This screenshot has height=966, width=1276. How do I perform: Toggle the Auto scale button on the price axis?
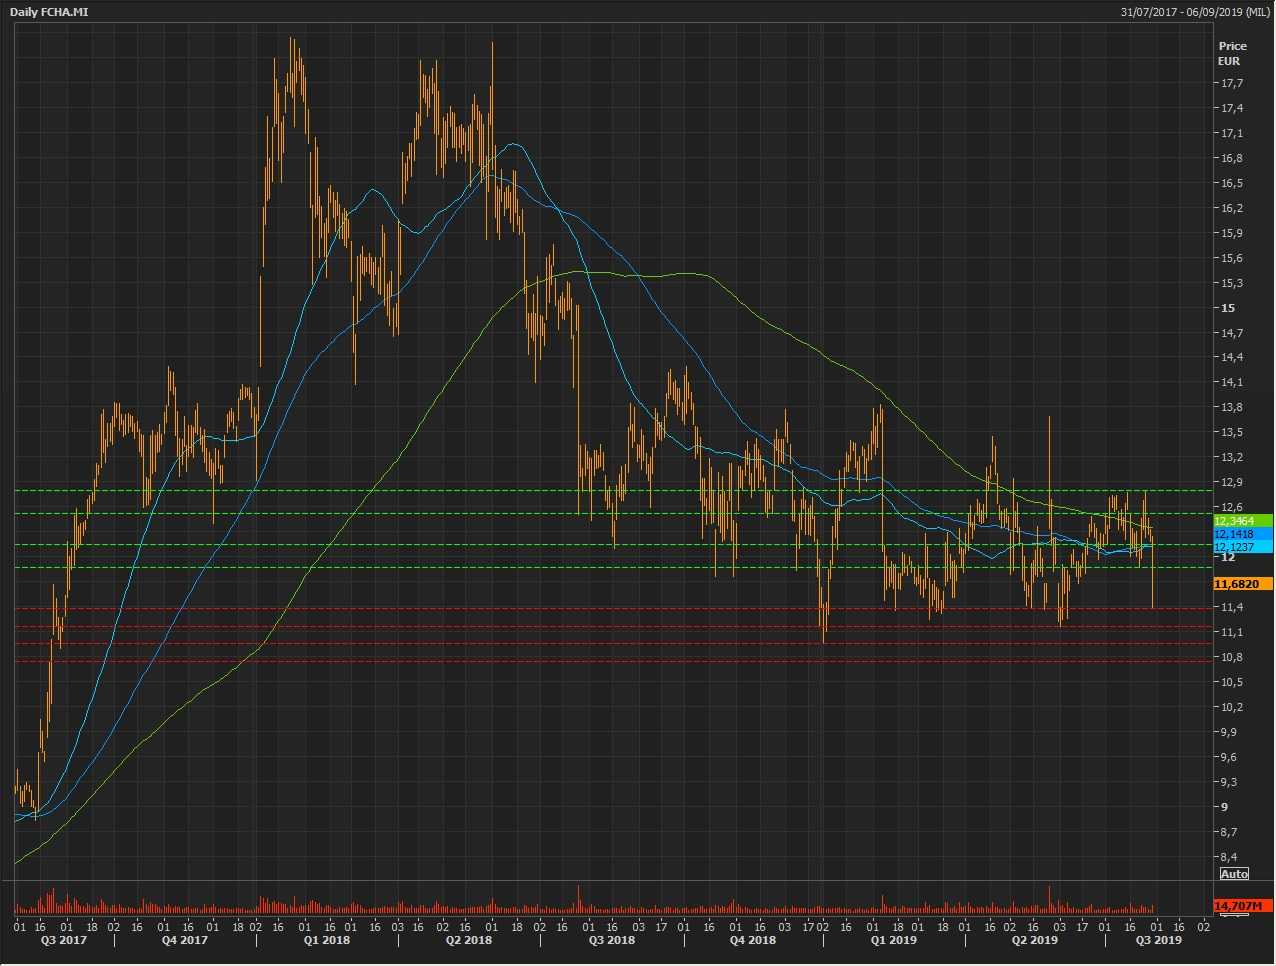[1234, 874]
